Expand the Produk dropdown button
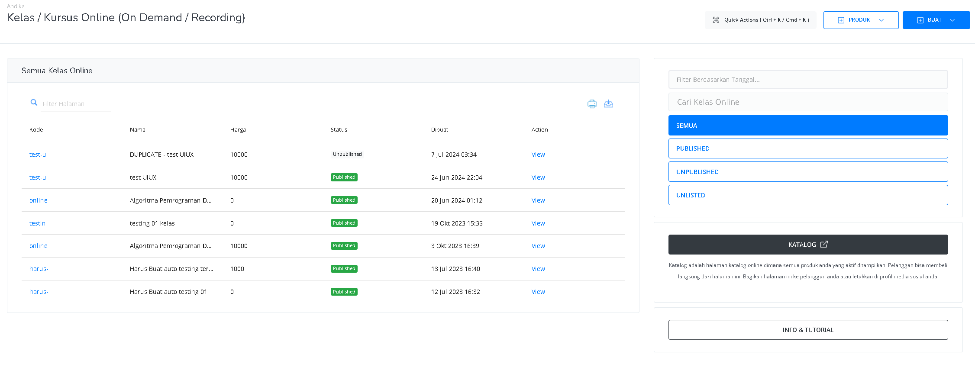This screenshot has height=390, width=975. click(x=861, y=20)
